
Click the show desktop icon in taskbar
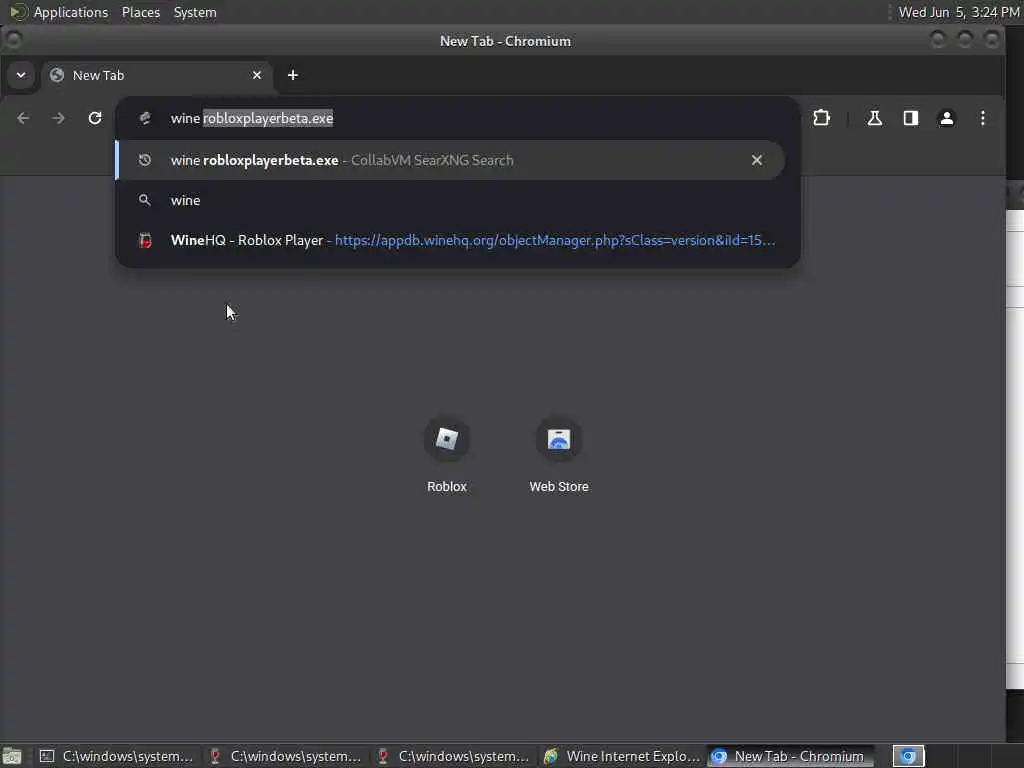[12, 756]
